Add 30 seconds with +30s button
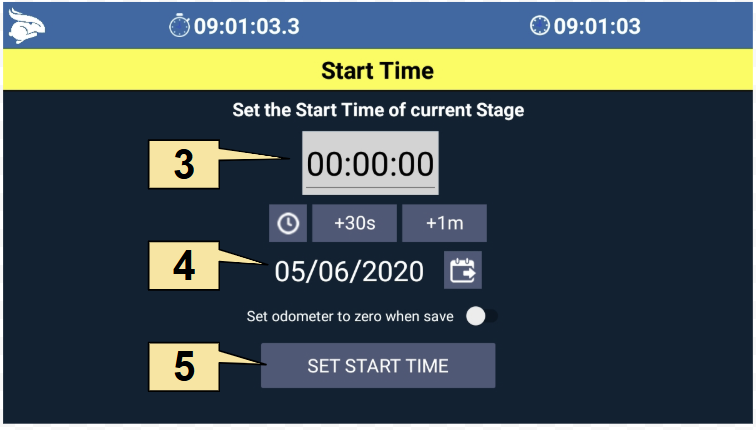The image size is (756, 430). (354, 223)
